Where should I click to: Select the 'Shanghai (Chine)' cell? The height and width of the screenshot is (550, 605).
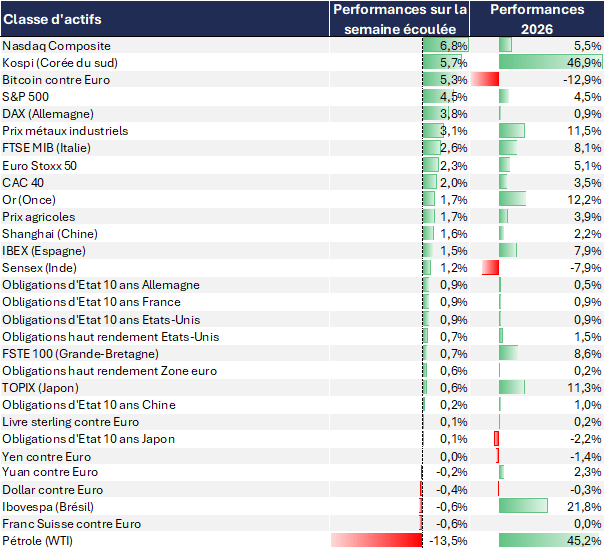pyautogui.click(x=50, y=234)
